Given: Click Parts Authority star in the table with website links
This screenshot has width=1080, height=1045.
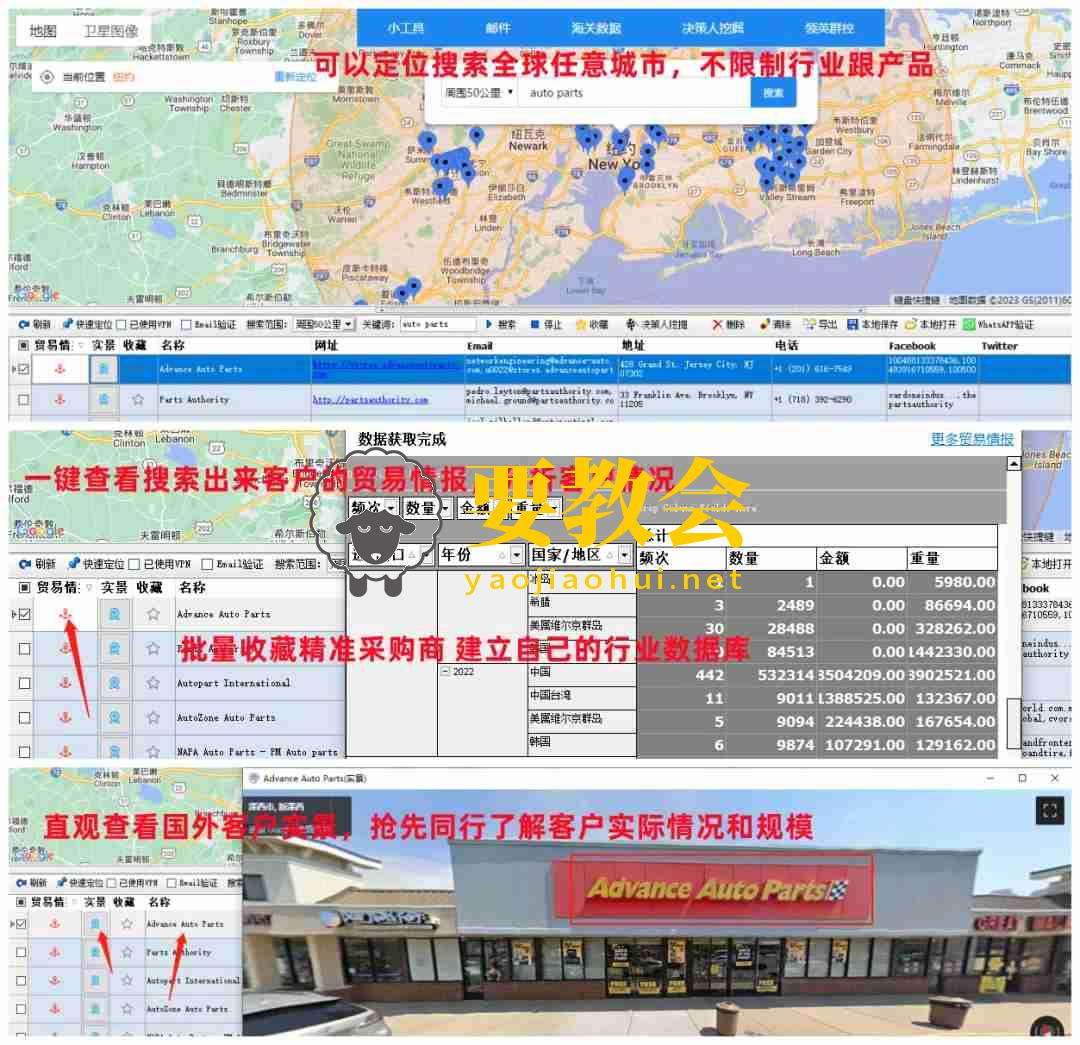Looking at the screenshot, I should coord(138,400).
